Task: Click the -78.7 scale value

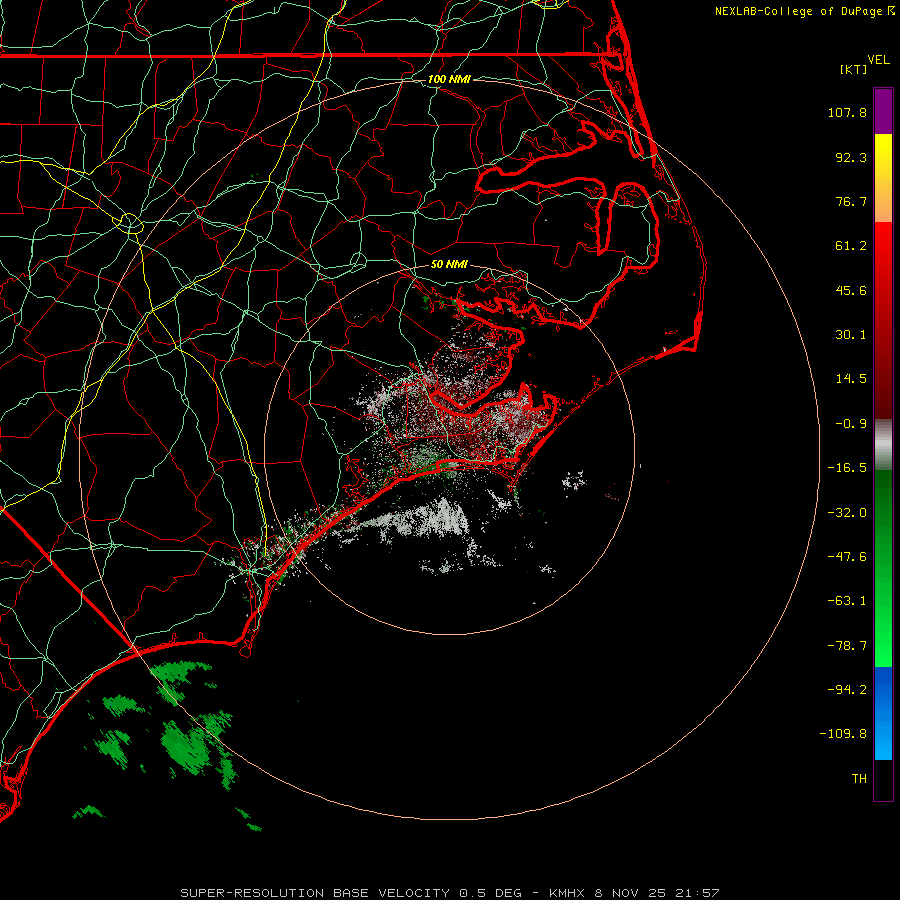Action: 847,646
